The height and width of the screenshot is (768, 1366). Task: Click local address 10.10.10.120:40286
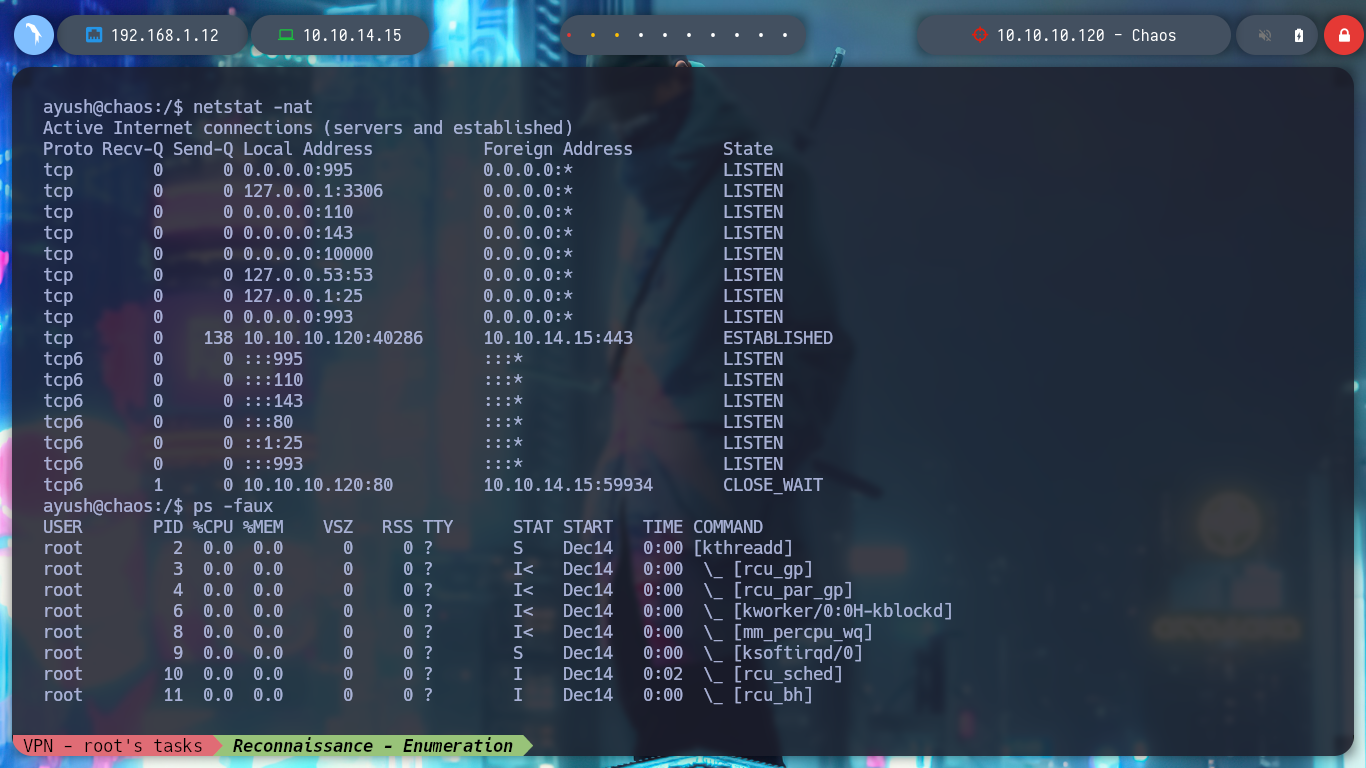point(333,338)
